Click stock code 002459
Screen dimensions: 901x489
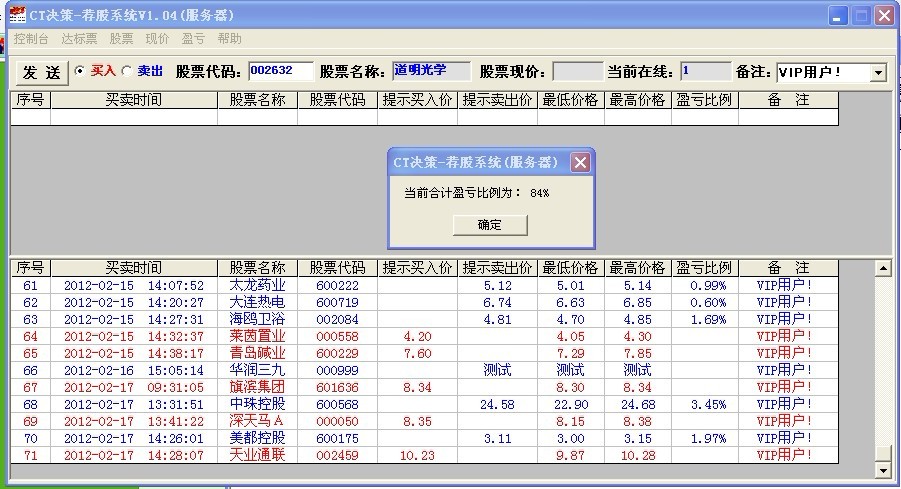click(337, 456)
